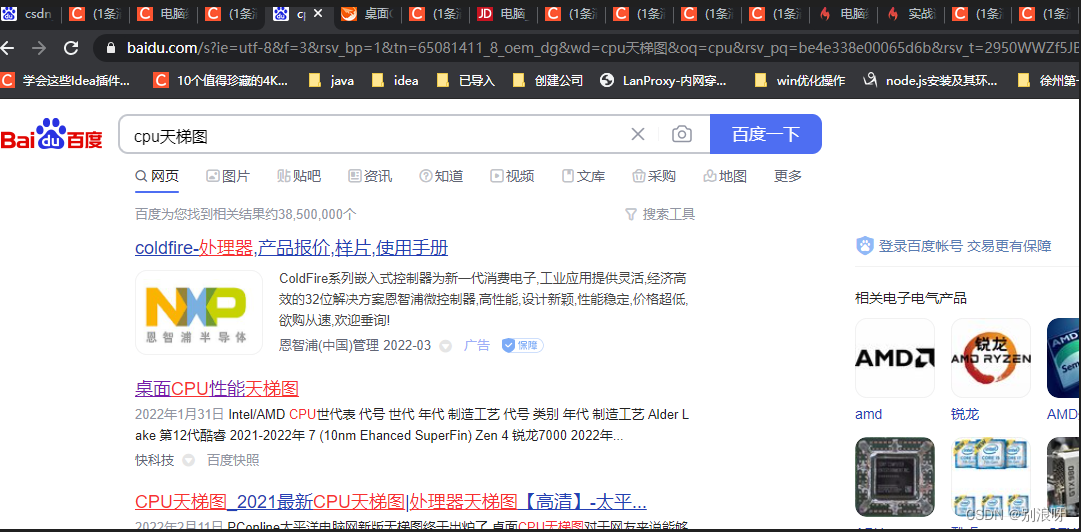Open the win优化操作 bookmark folder

tap(800, 81)
